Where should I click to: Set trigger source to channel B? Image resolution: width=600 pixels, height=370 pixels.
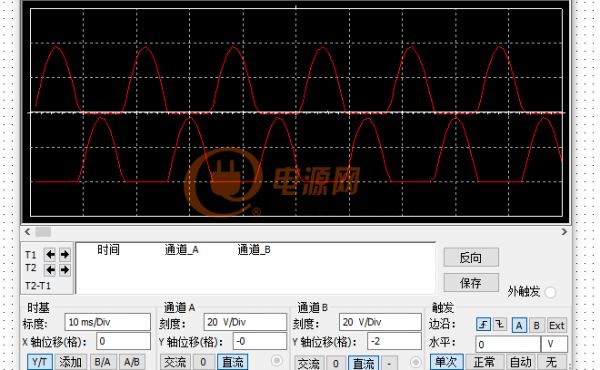(x=536, y=325)
